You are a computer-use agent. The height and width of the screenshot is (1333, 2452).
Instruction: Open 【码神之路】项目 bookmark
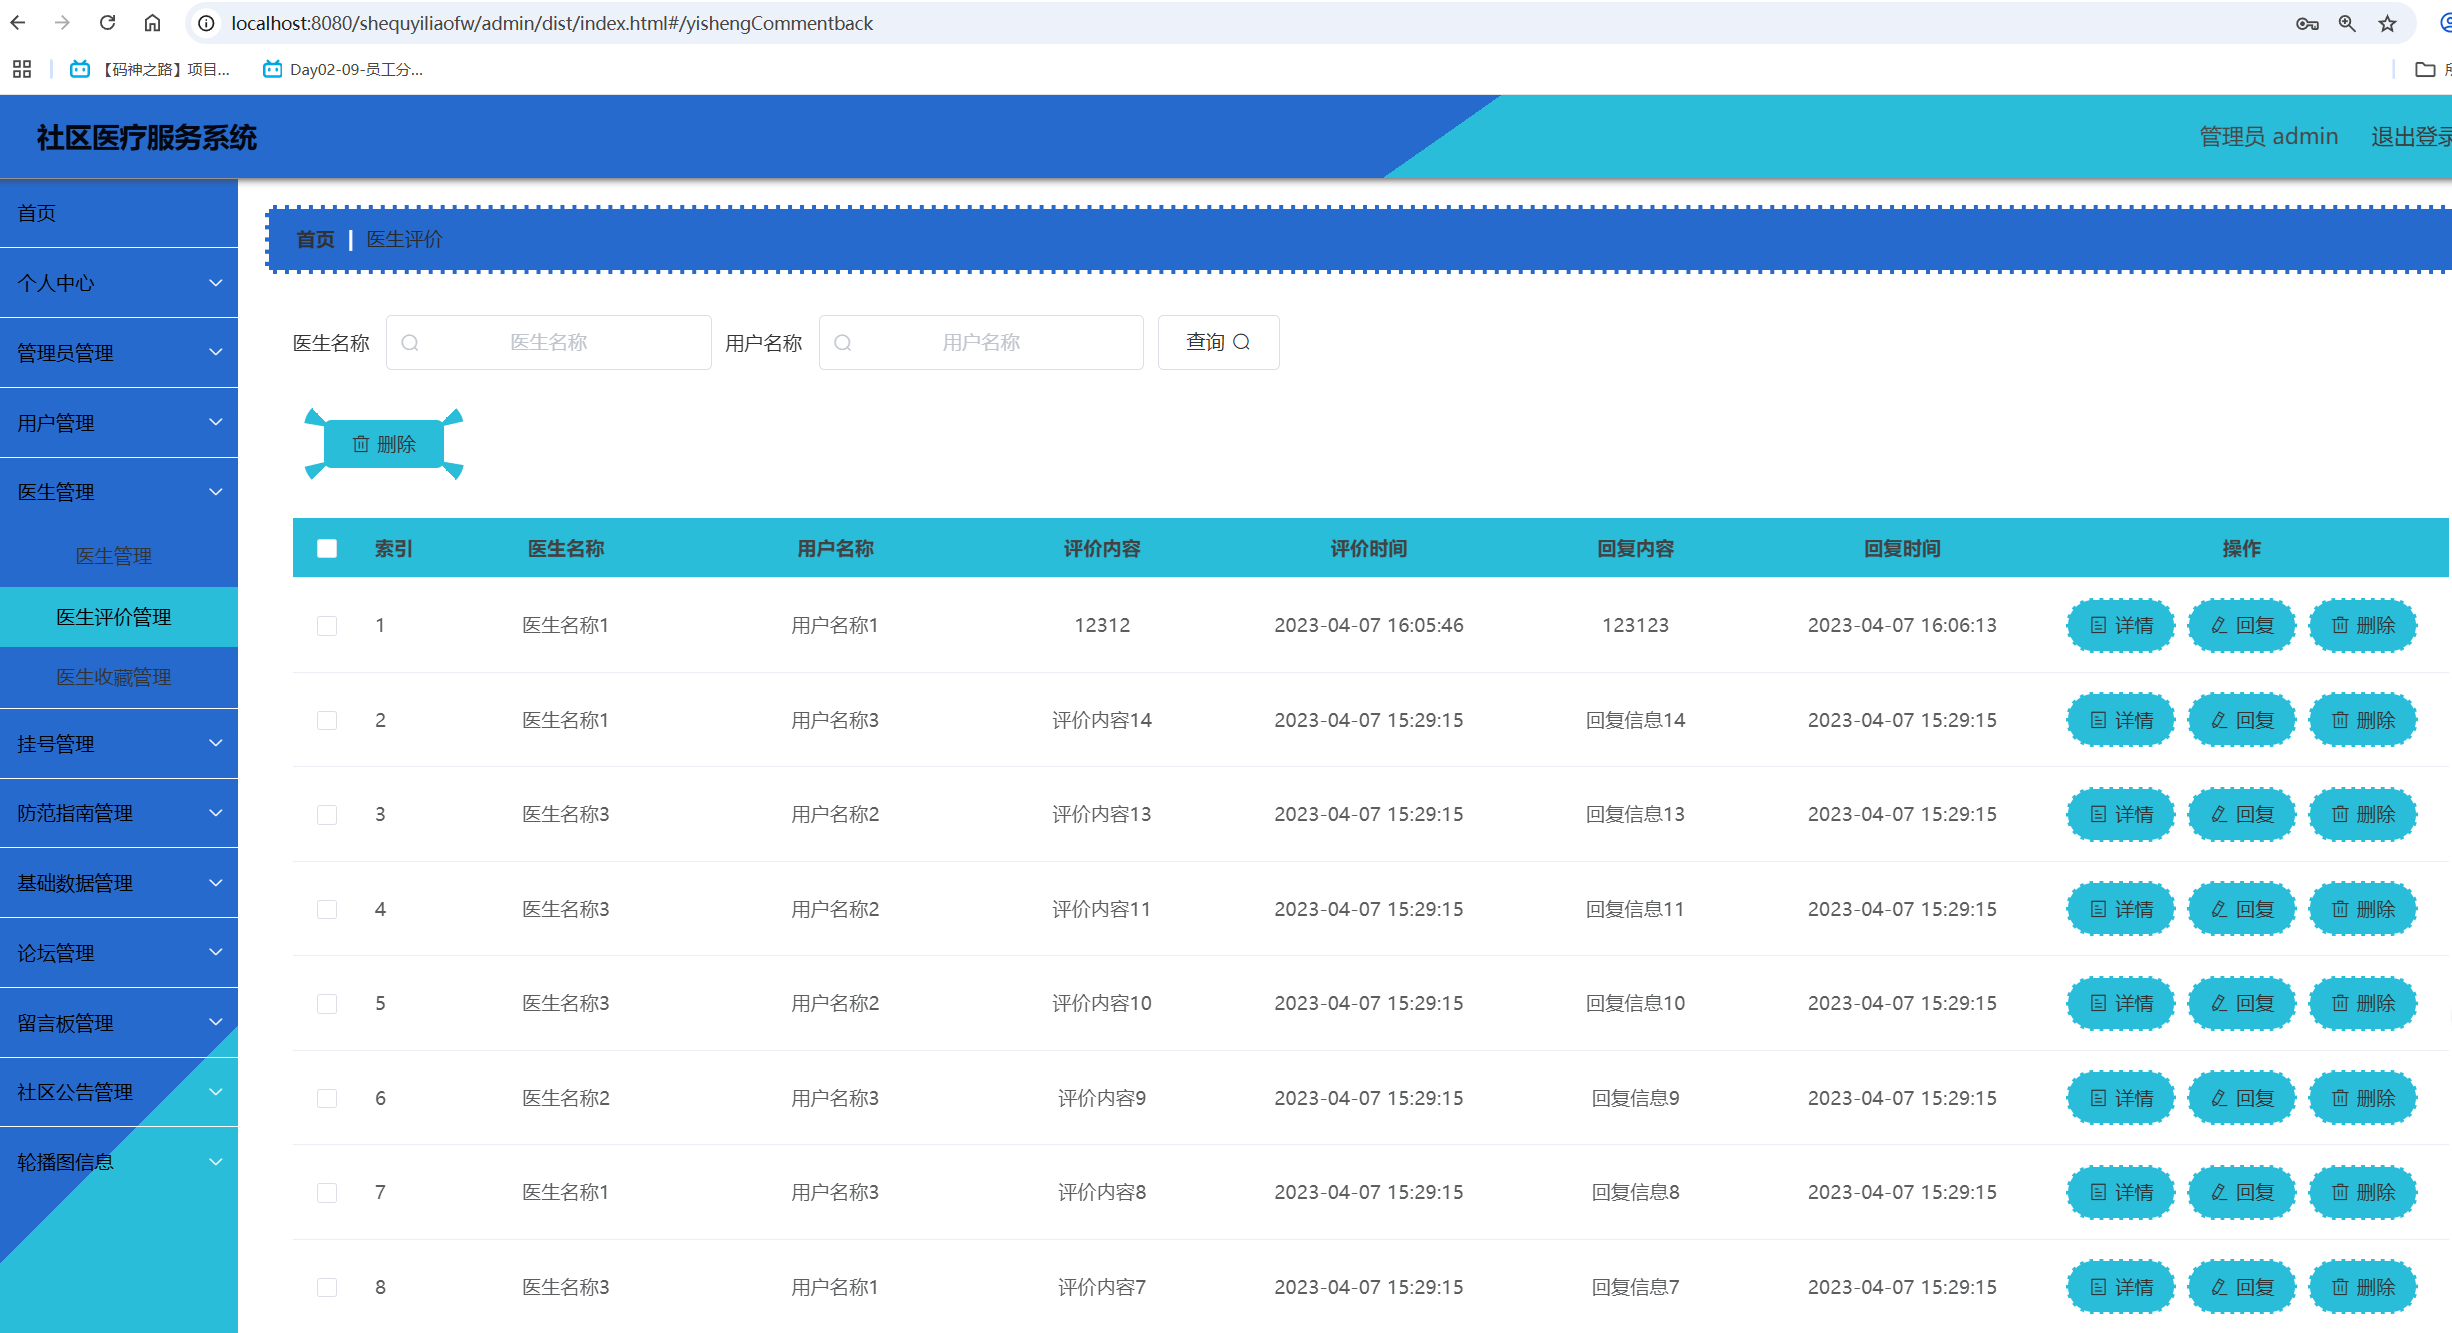click(x=150, y=69)
